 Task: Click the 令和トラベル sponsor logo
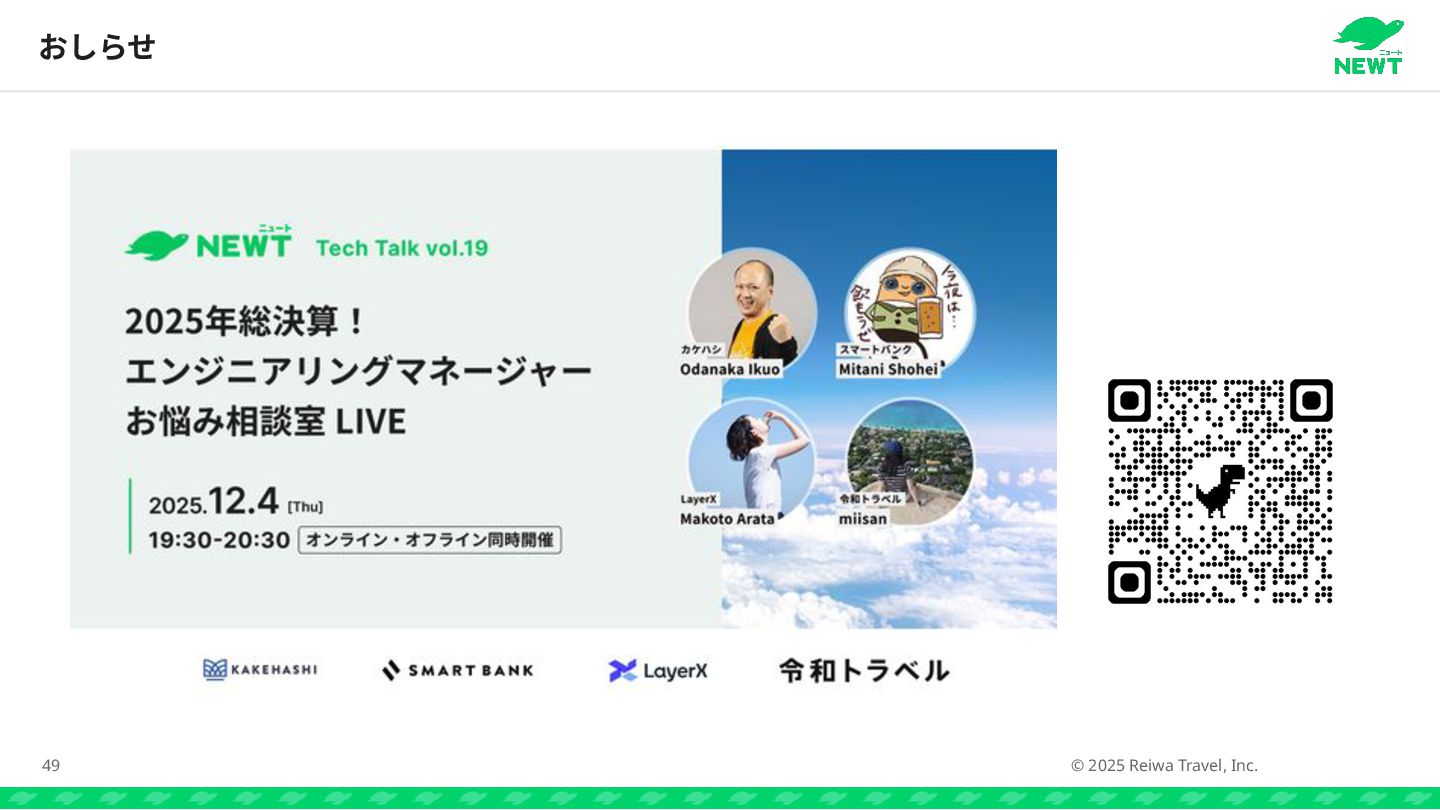coord(864,670)
